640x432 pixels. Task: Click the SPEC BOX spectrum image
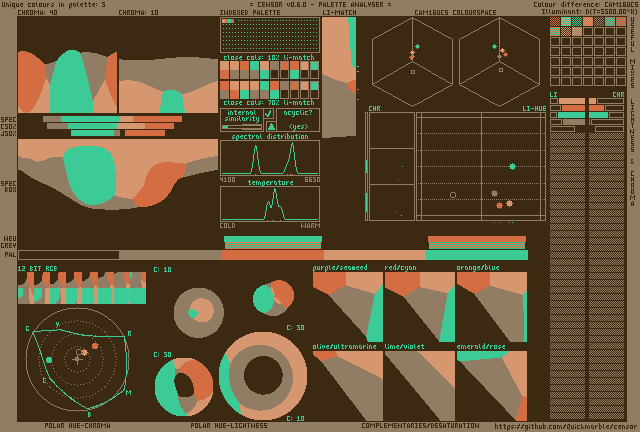[x=118, y=174]
